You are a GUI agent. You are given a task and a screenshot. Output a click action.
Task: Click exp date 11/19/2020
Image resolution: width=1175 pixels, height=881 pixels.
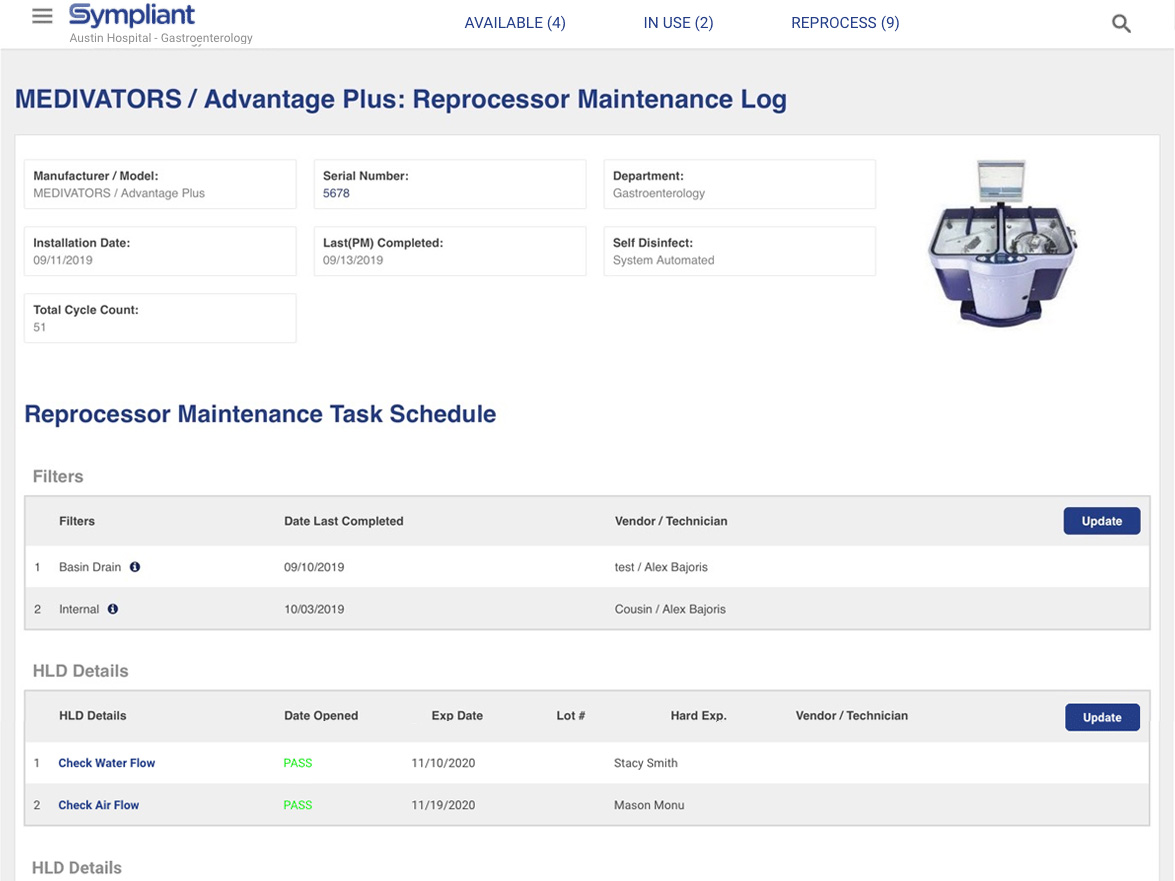point(443,805)
